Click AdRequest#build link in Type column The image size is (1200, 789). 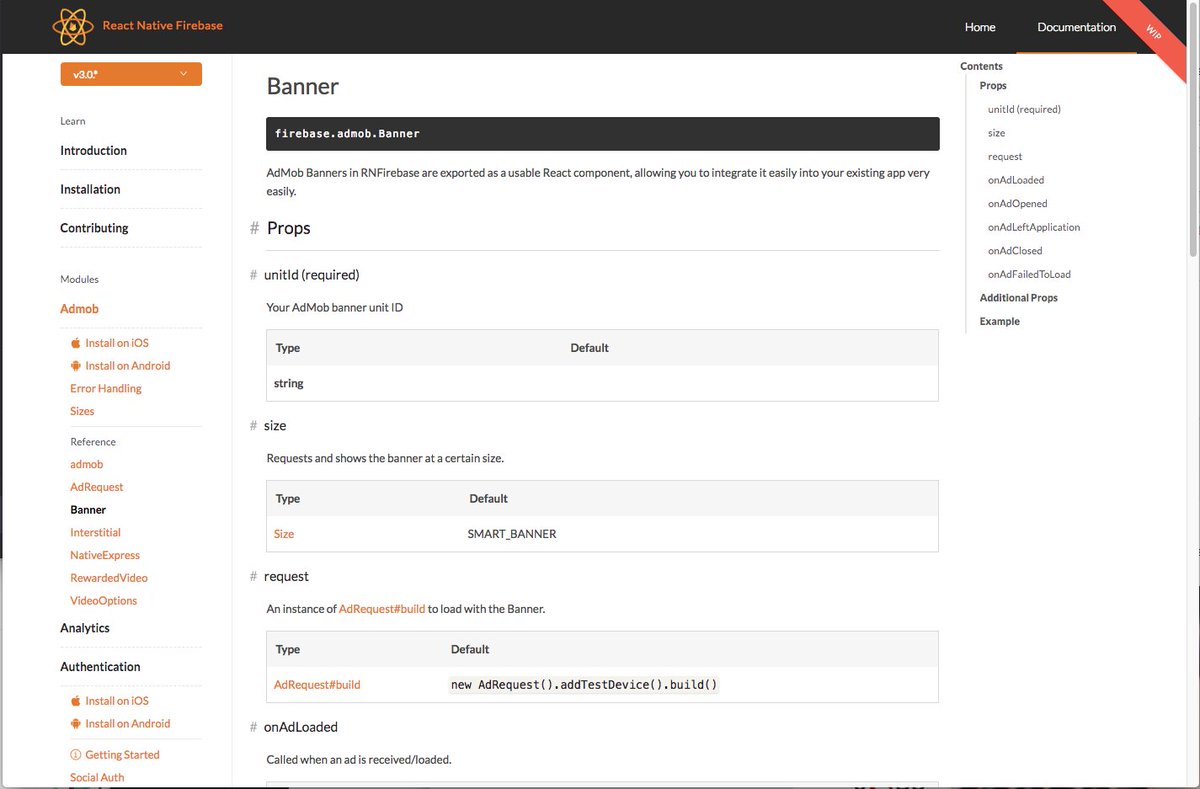coord(317,685)
